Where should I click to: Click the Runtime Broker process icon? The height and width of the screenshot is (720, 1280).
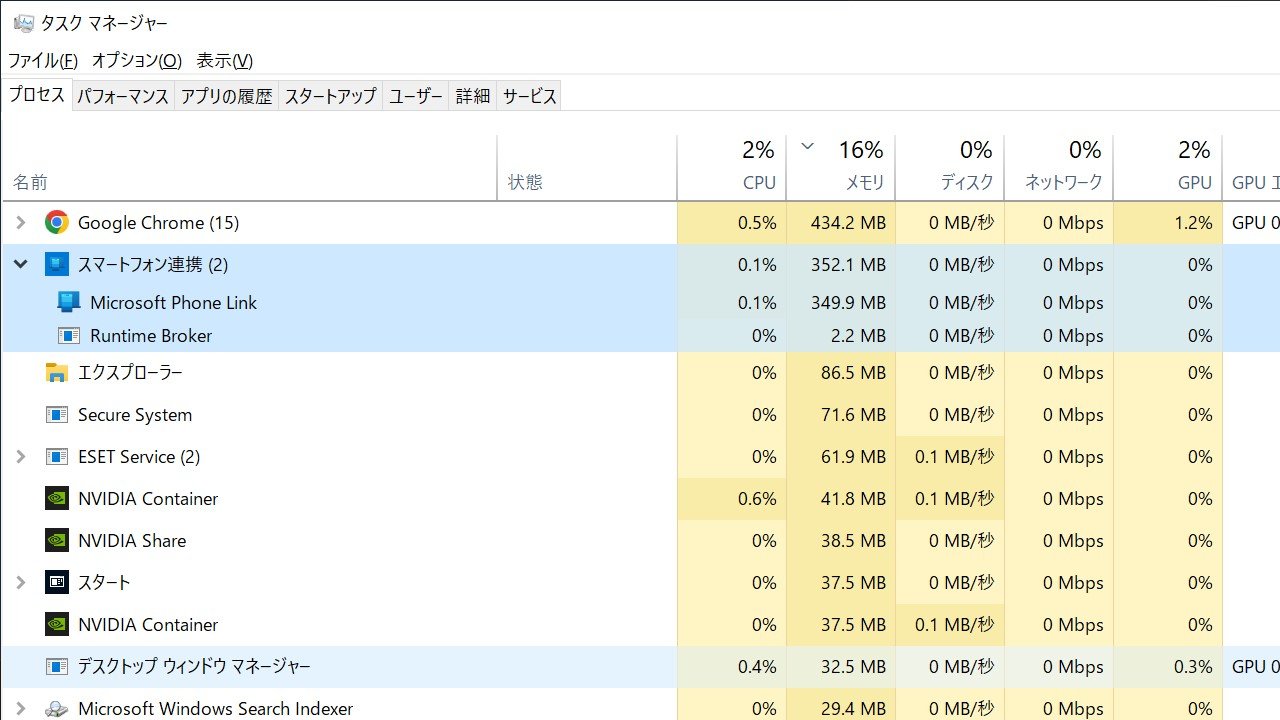pyautogui.click(x=69, y=336)
